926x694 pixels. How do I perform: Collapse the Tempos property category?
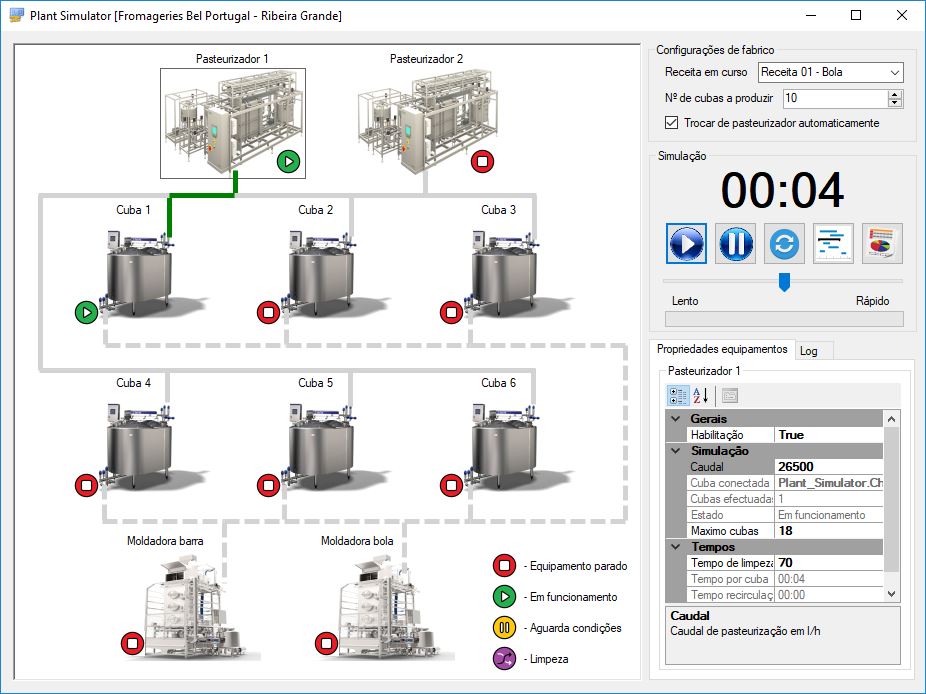(x=675, y=547)
